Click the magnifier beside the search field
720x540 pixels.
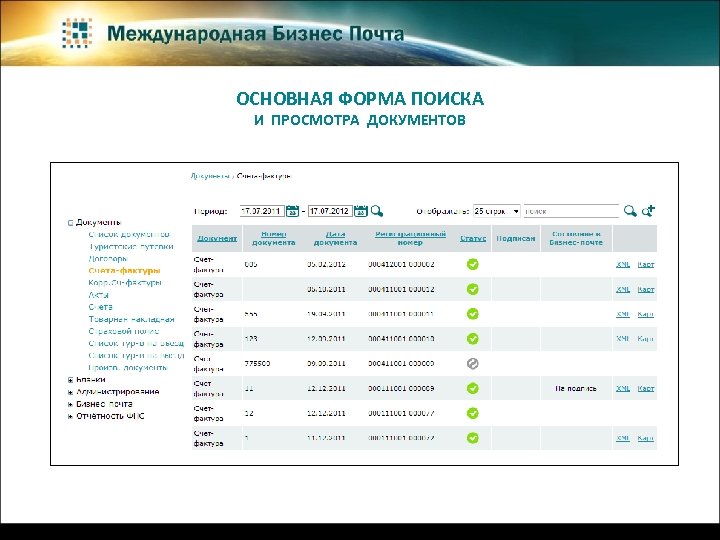pyautogui.click(x=630, y=211)
